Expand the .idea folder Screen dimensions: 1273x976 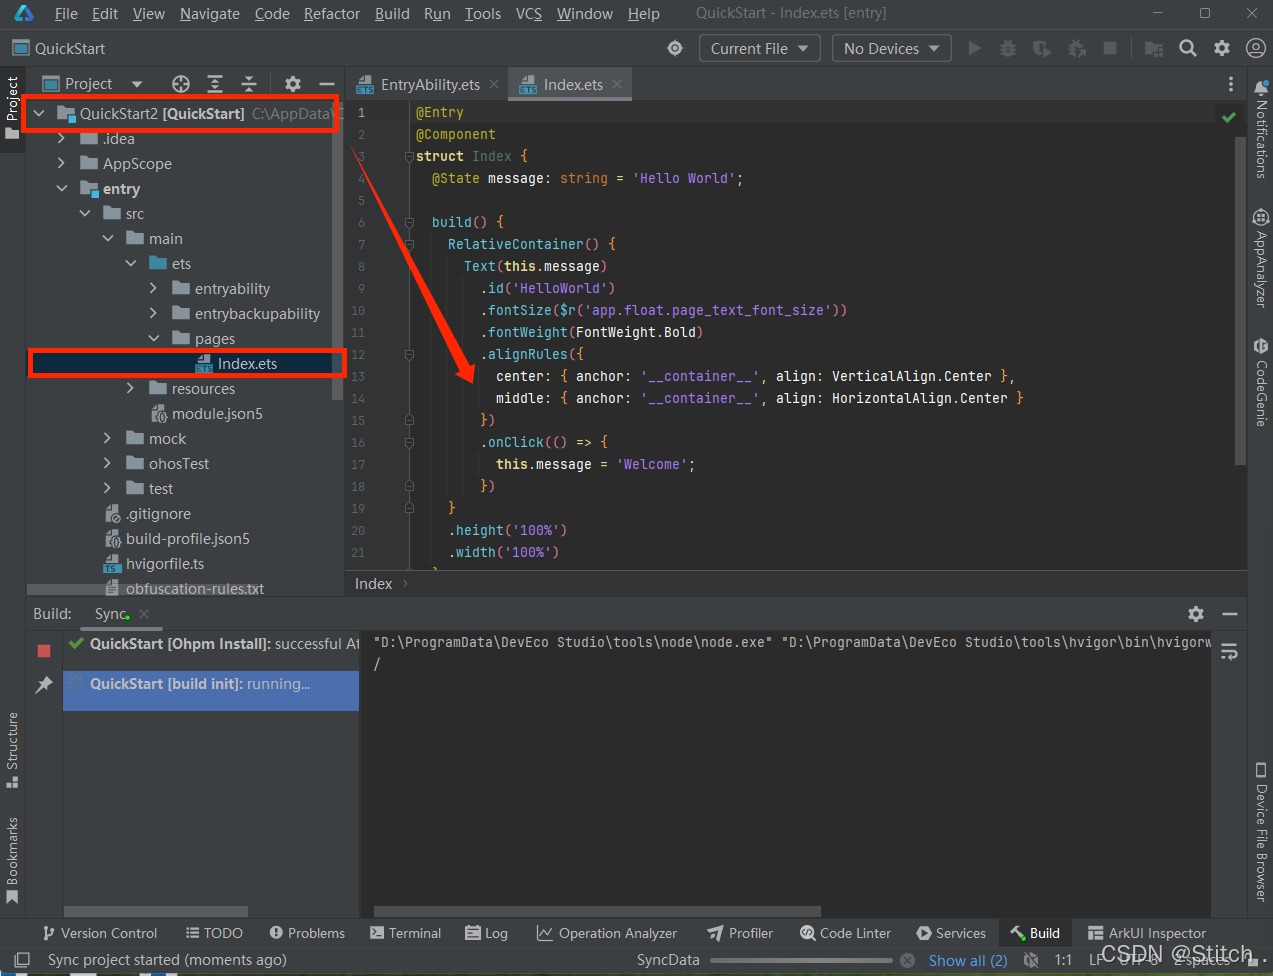coord(62,139)
